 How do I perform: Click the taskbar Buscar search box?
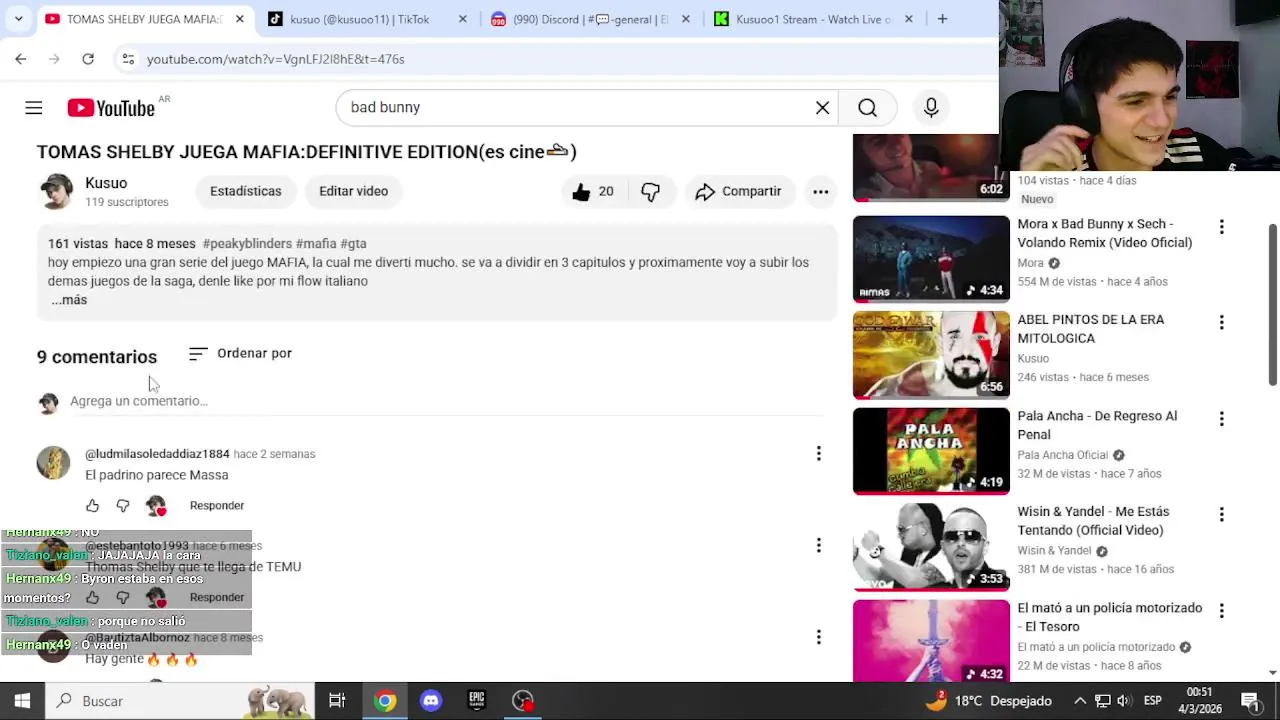click(180, 701)
